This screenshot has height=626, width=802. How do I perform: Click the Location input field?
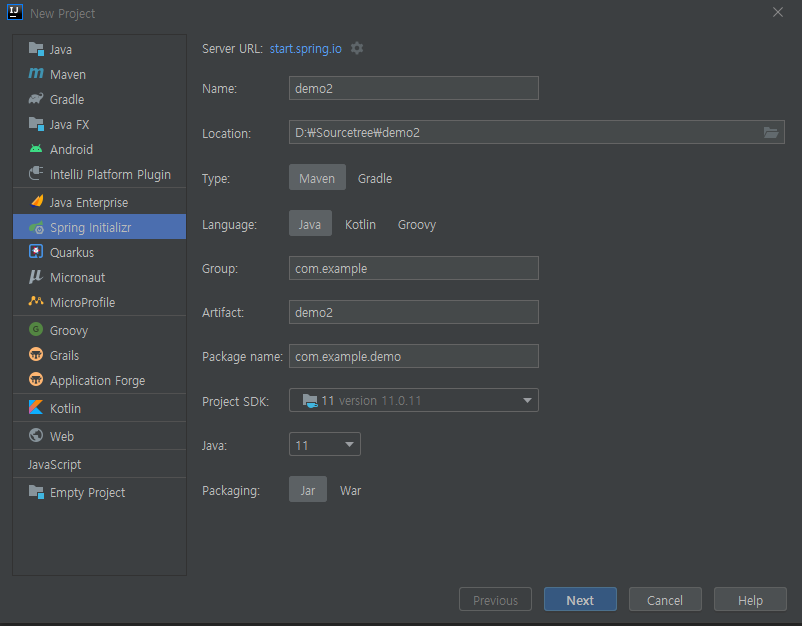[537, 132]
